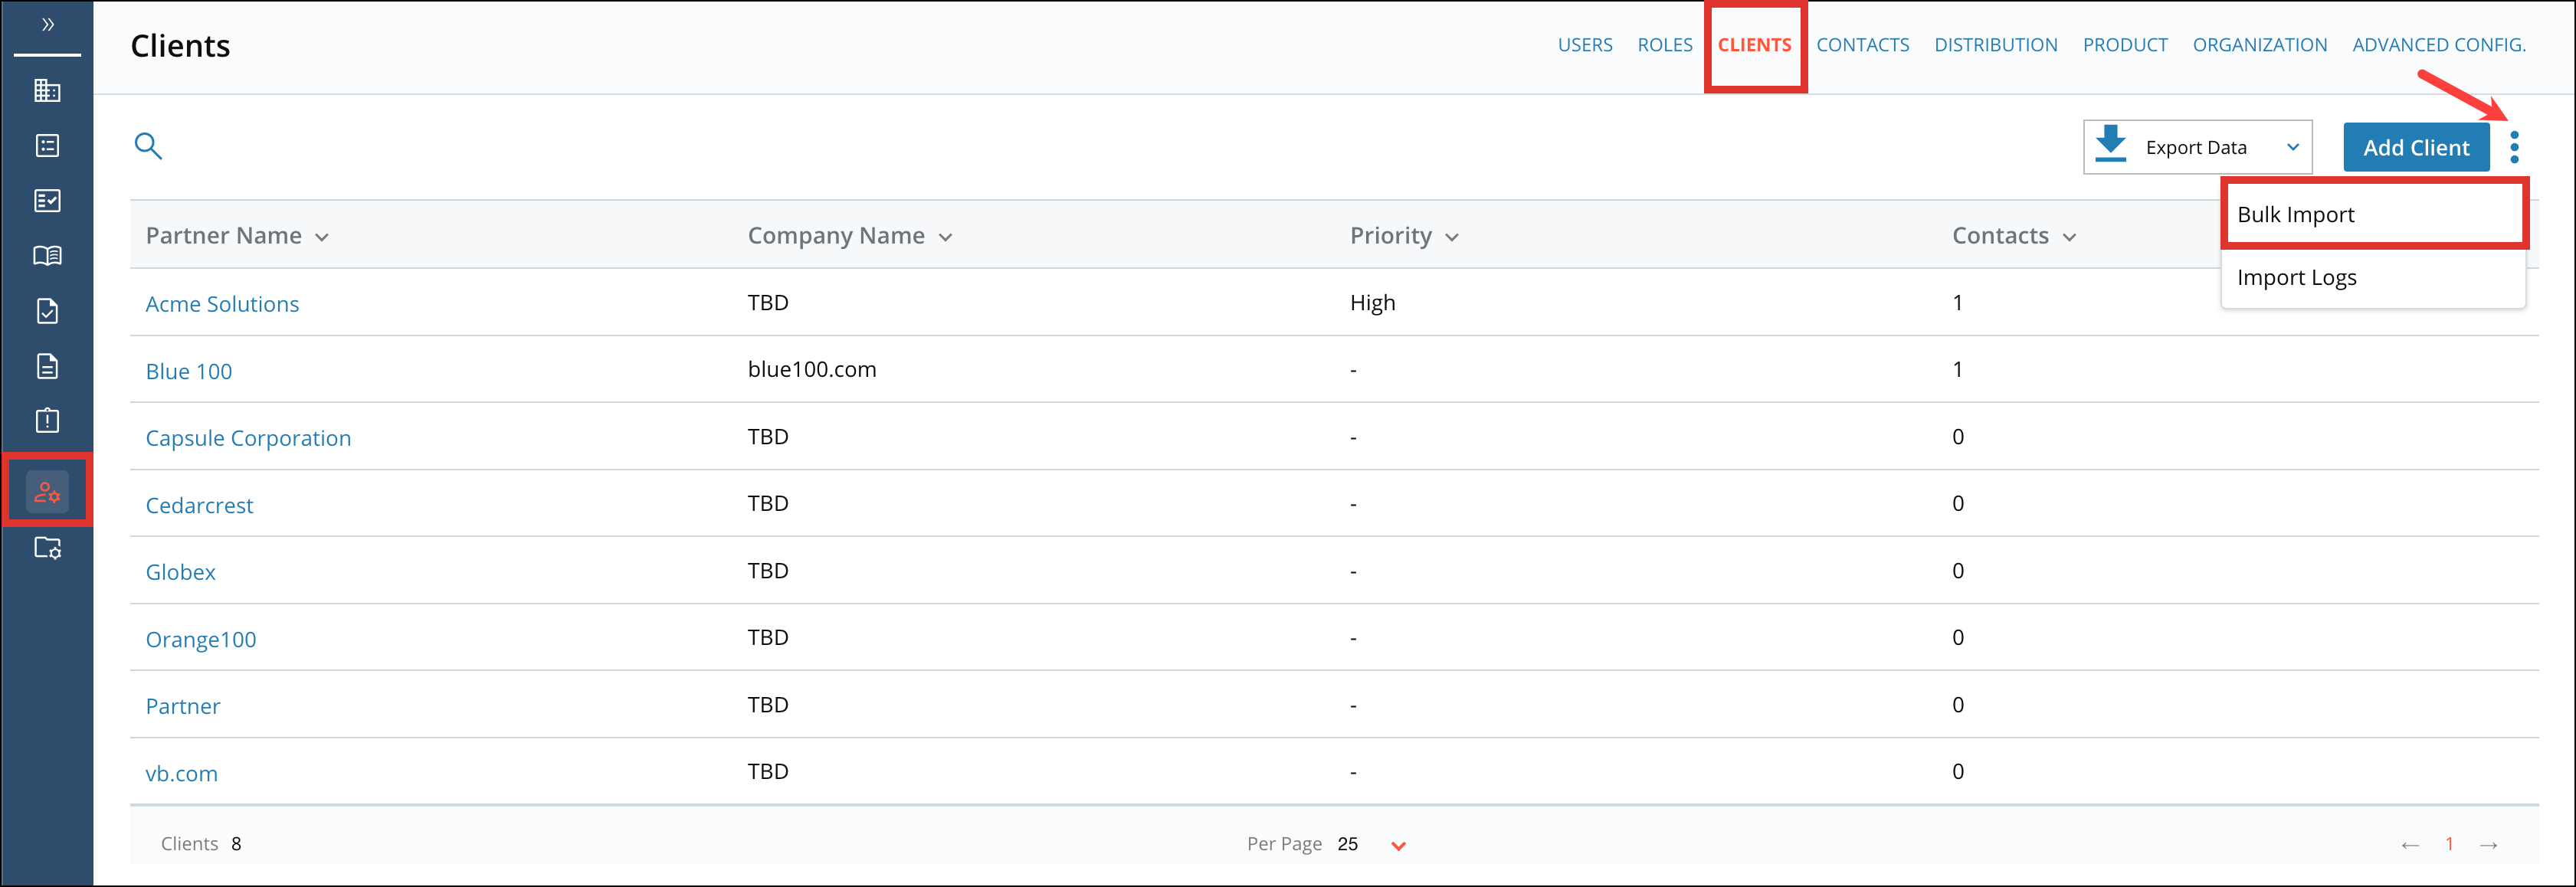Sort by Contacts column
The image size is (2576, 887).
pyautogui.click(x=2014, y=236)
